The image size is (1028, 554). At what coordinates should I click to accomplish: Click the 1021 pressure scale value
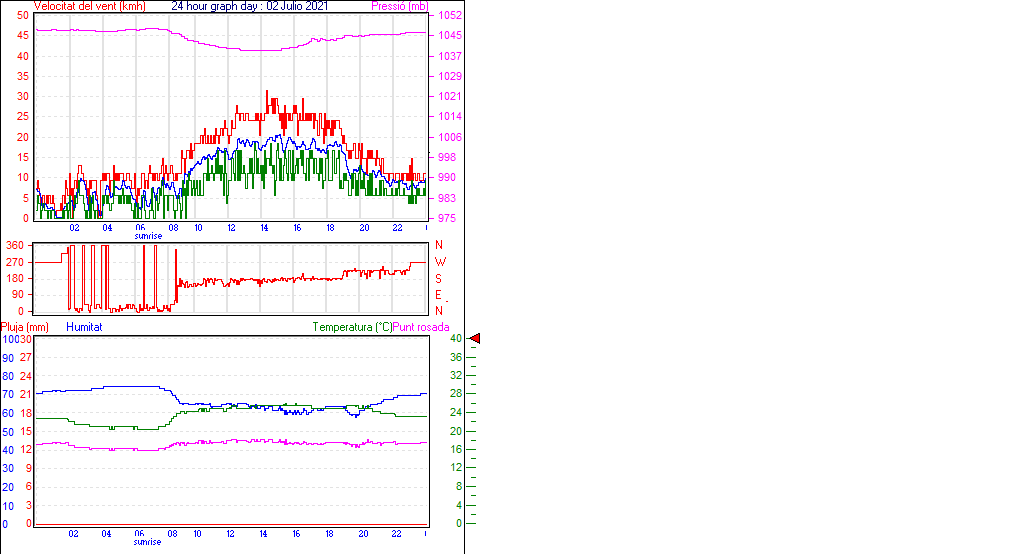pyautogui.click(x=449, y=97)
